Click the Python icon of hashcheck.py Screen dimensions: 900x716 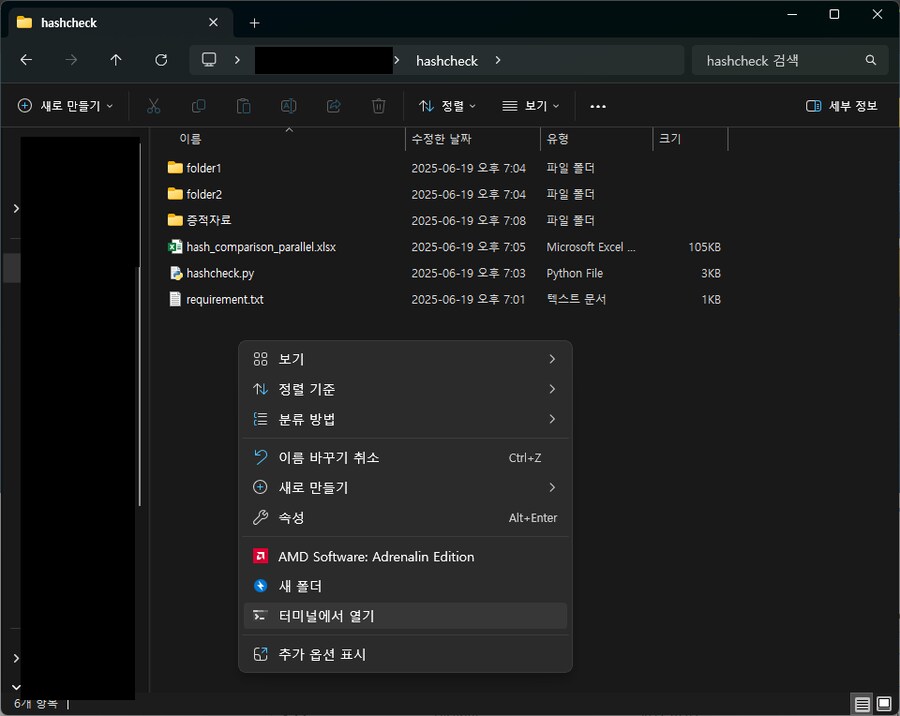(176, 273)
